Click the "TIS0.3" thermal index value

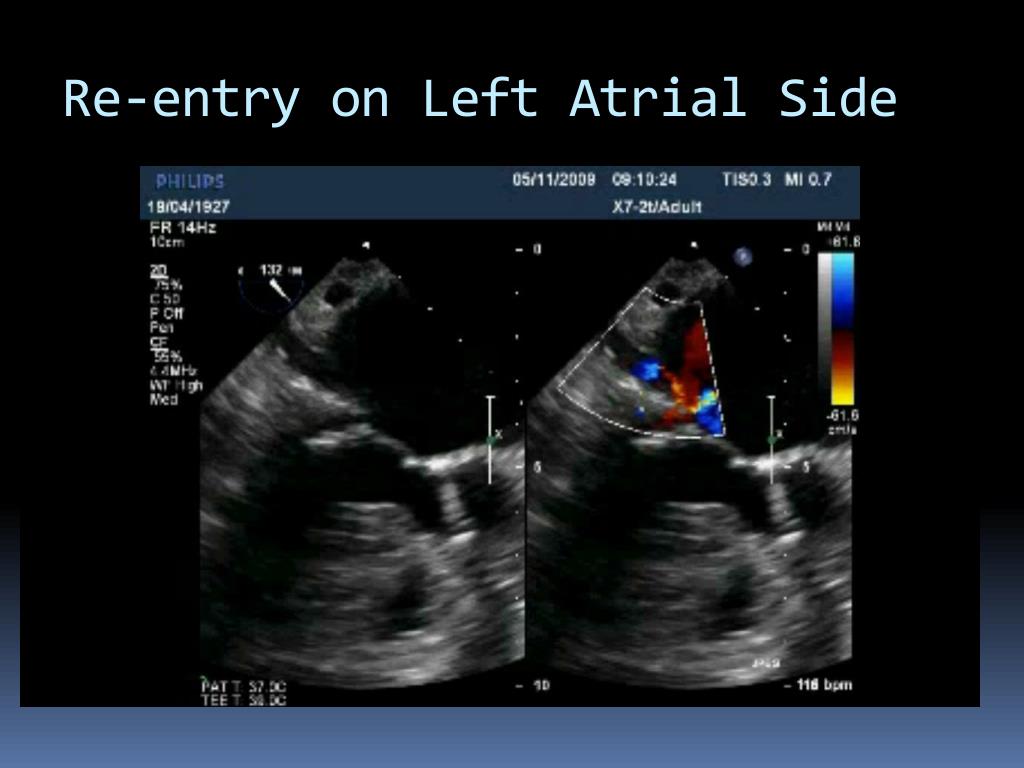tap(746, 179)
